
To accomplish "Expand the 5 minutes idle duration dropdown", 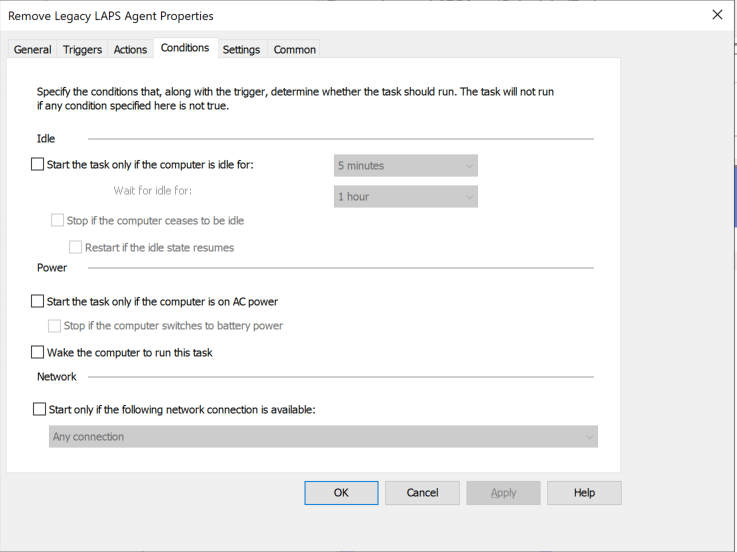I will tap(405, 166).
